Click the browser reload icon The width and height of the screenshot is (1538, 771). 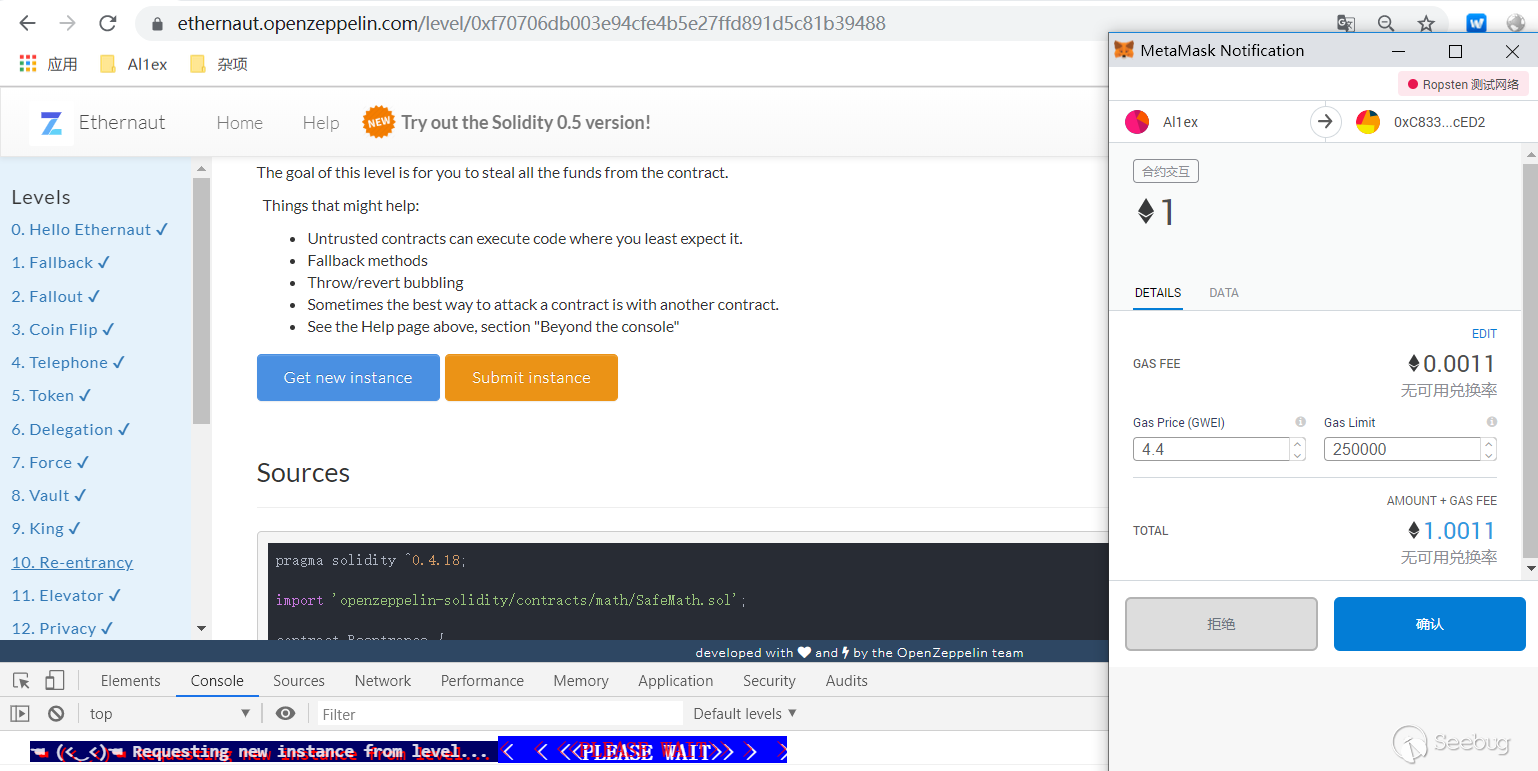(107, 23)
